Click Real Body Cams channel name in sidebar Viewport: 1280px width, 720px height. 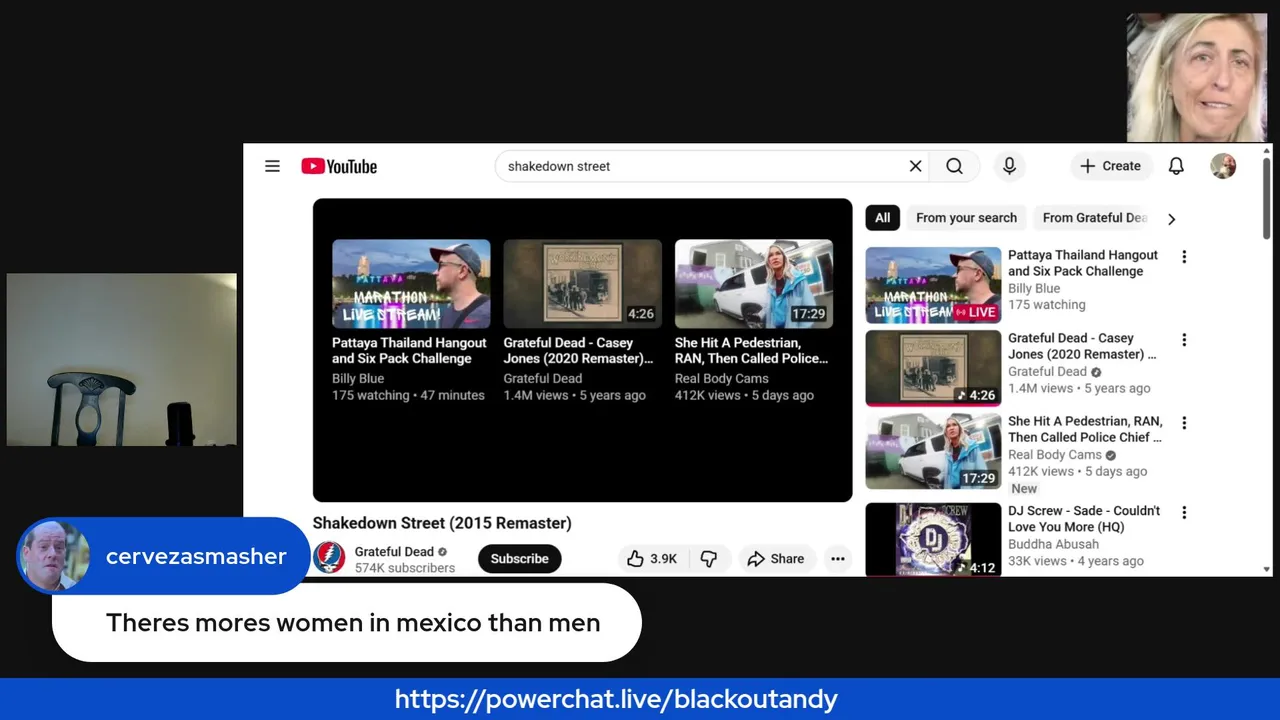(x=1055, y=454)
